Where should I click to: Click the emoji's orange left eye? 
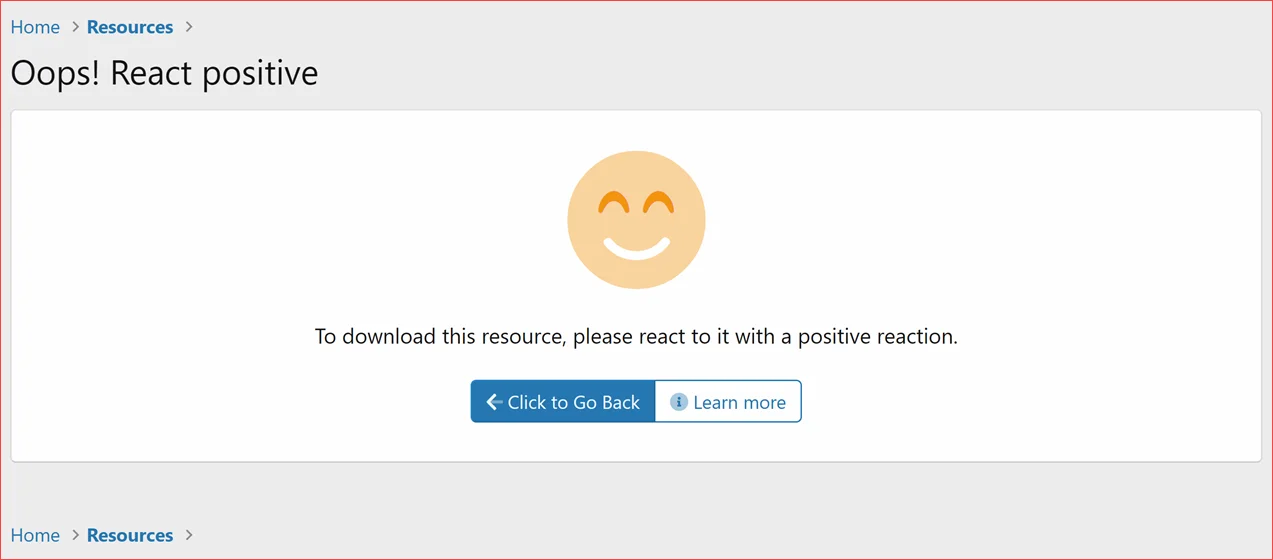613,205
